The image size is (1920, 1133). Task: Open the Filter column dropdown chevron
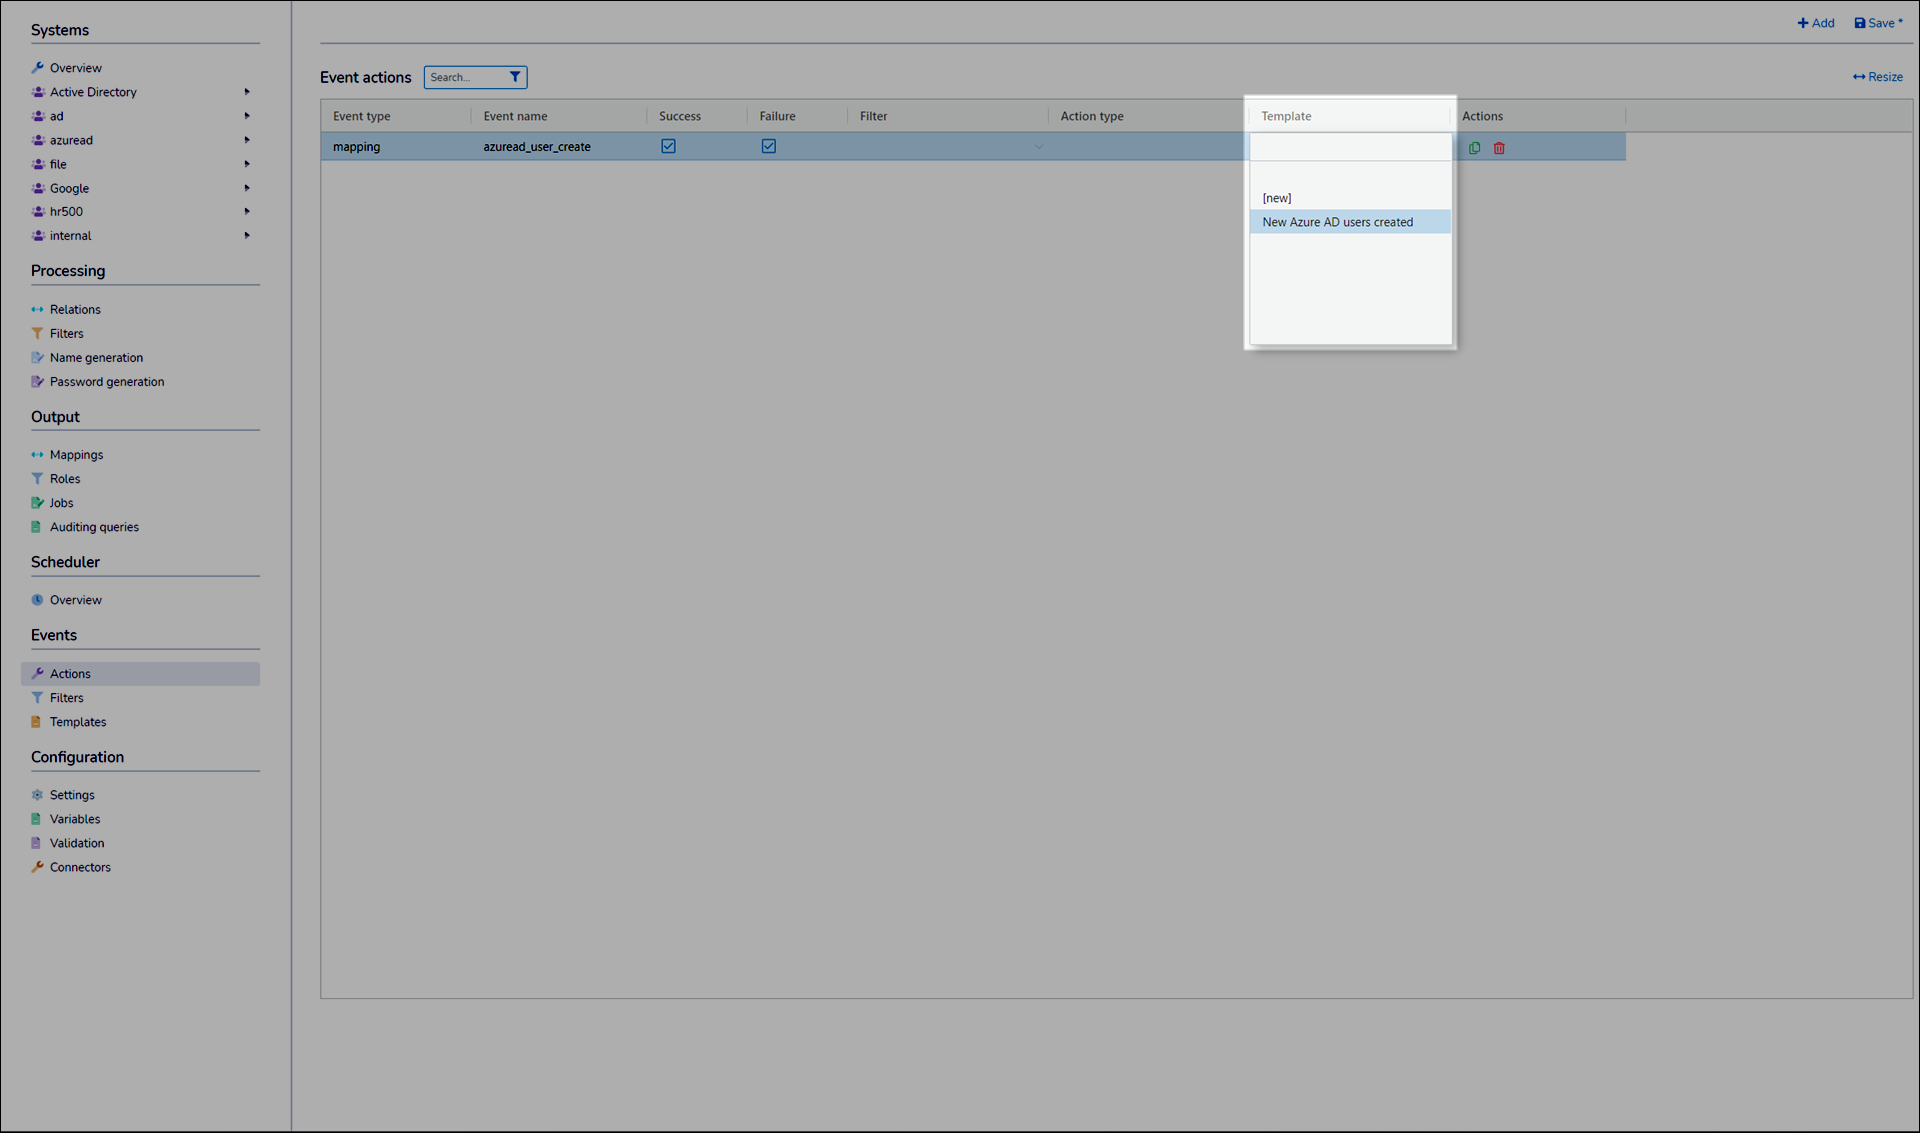tap(1038, 147)
